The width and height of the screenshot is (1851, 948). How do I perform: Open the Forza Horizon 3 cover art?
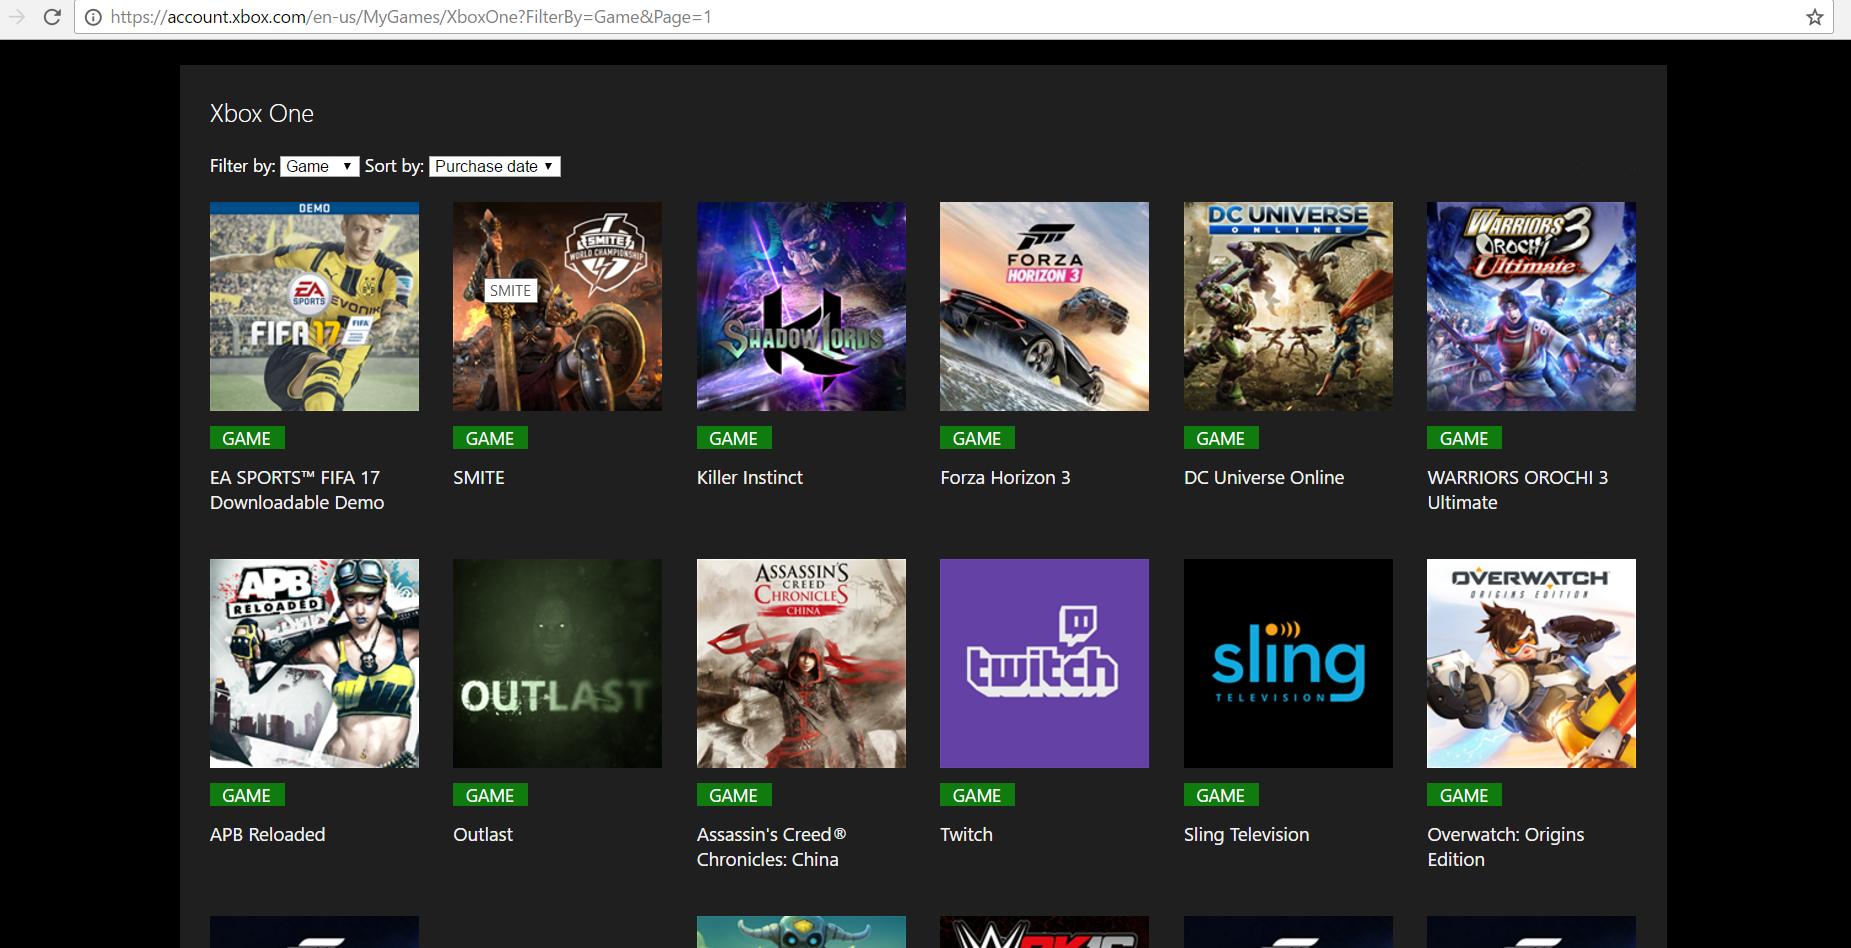point(1044,306)
